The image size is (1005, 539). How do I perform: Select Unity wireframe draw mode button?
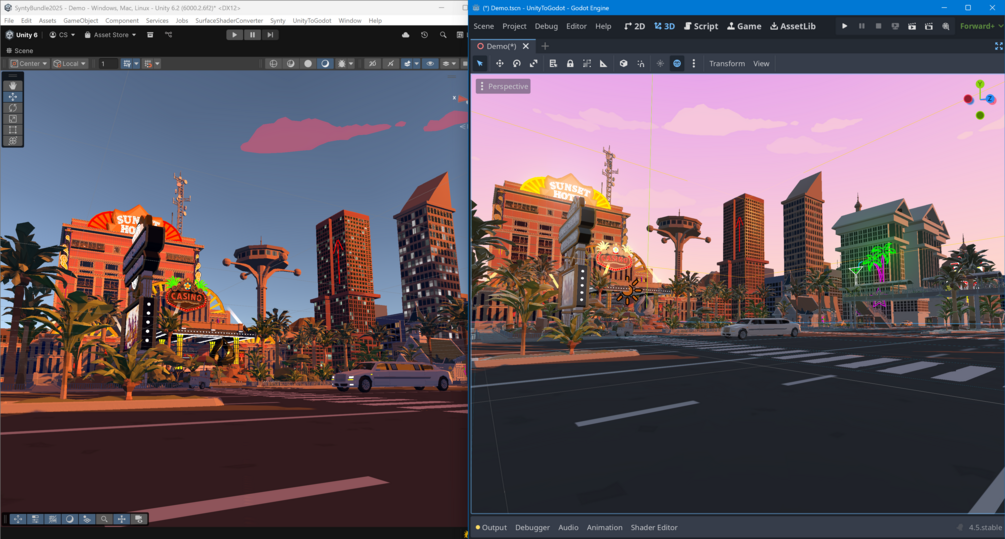[x=274, y=63]
